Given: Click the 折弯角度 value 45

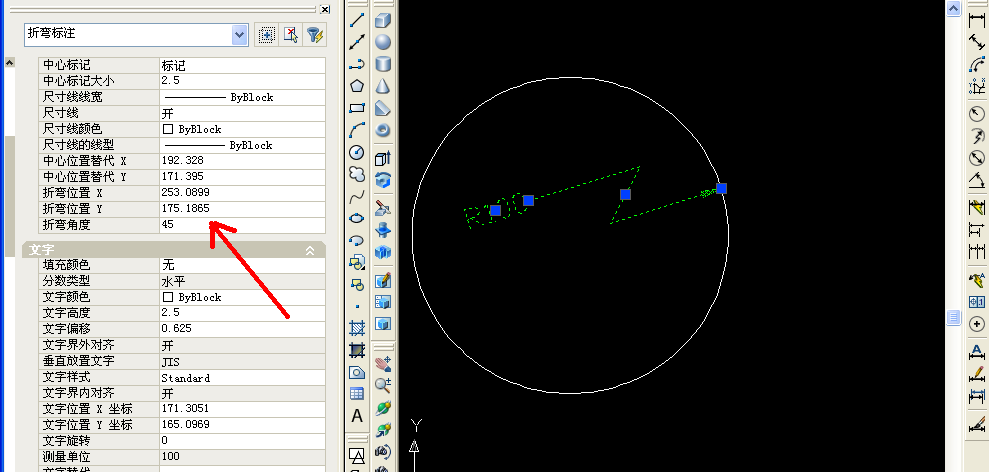Looking at the screenshot, I should (x=243, y=225).
